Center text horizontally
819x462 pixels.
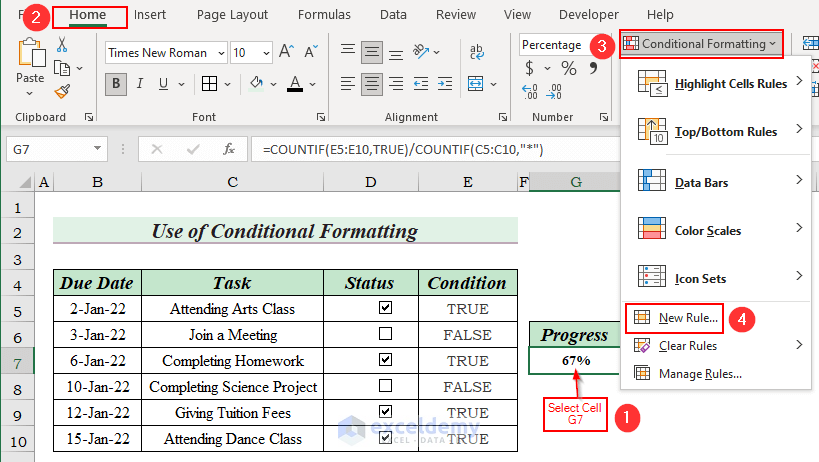tap(372, 84)
